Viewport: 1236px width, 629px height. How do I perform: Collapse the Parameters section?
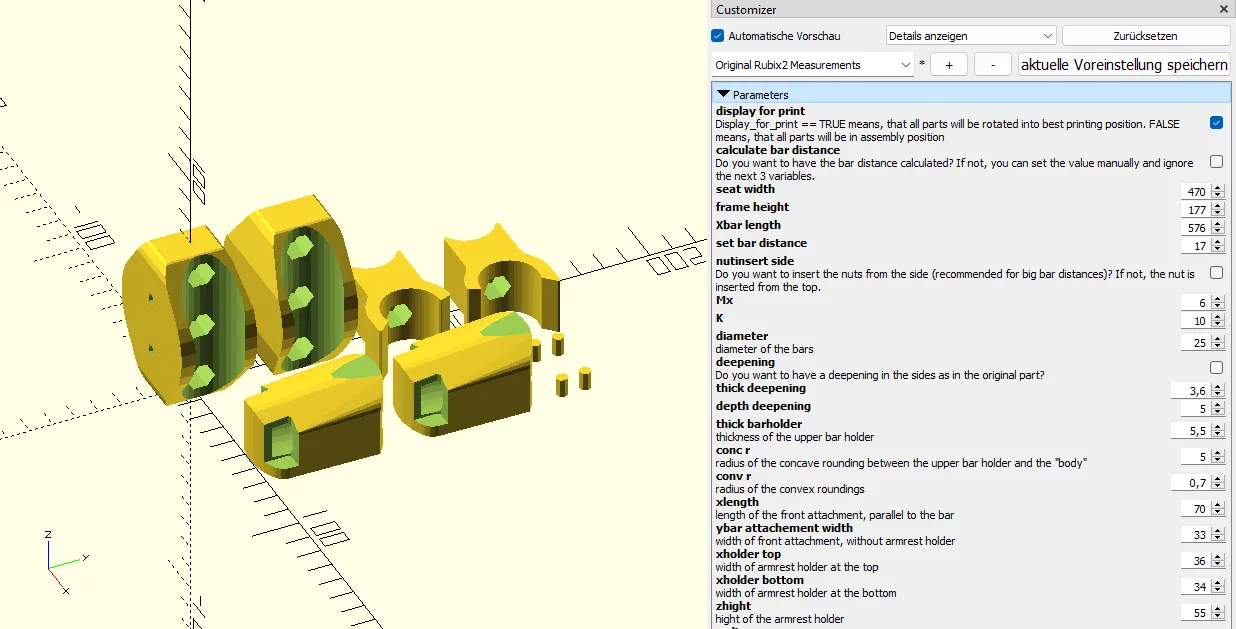pos(724,94)
